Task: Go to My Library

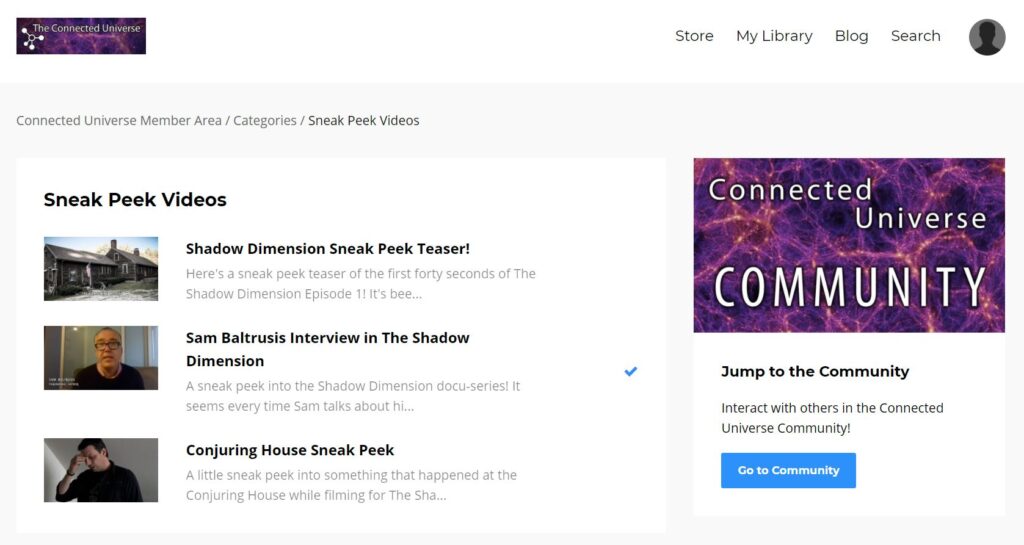Action: [774, 36]
